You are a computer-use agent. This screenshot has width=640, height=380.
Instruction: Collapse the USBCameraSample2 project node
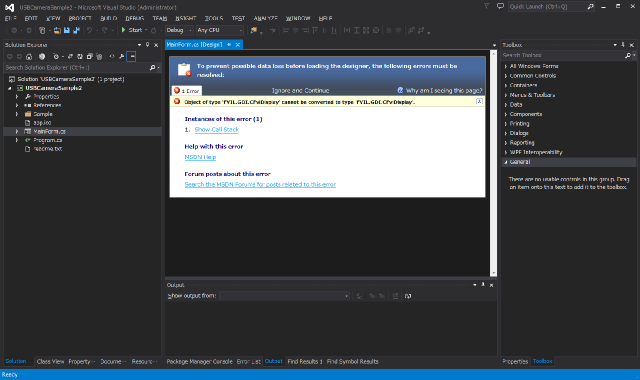click(x=10, y=88)
